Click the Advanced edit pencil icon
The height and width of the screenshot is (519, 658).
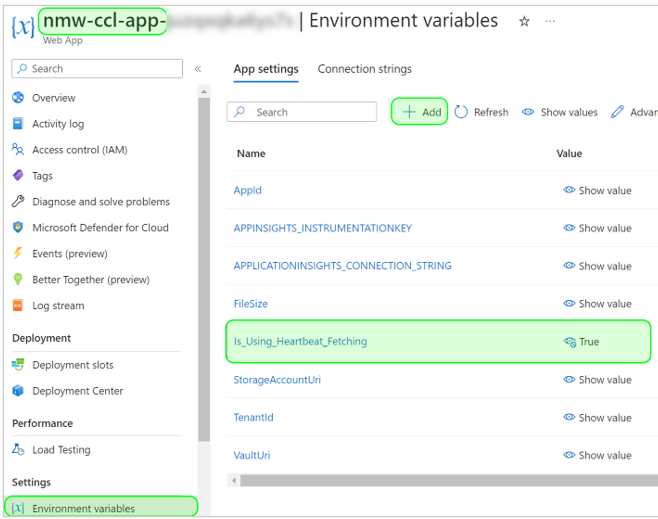click(617, 112)
